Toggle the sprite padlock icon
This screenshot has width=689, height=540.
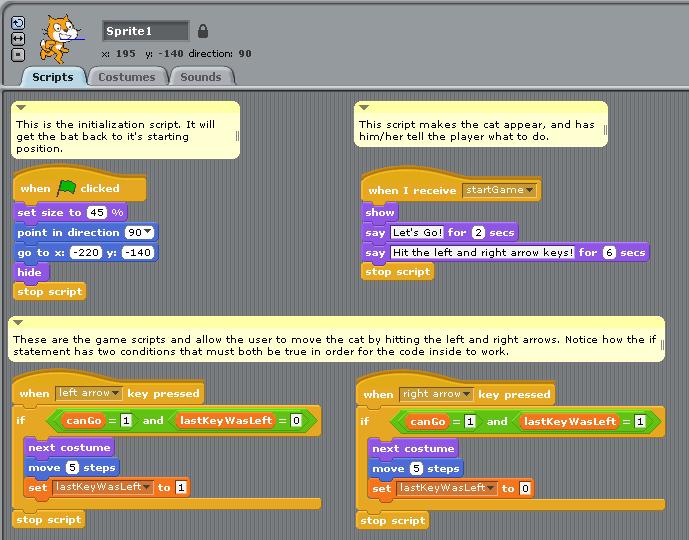coord(203,31)
